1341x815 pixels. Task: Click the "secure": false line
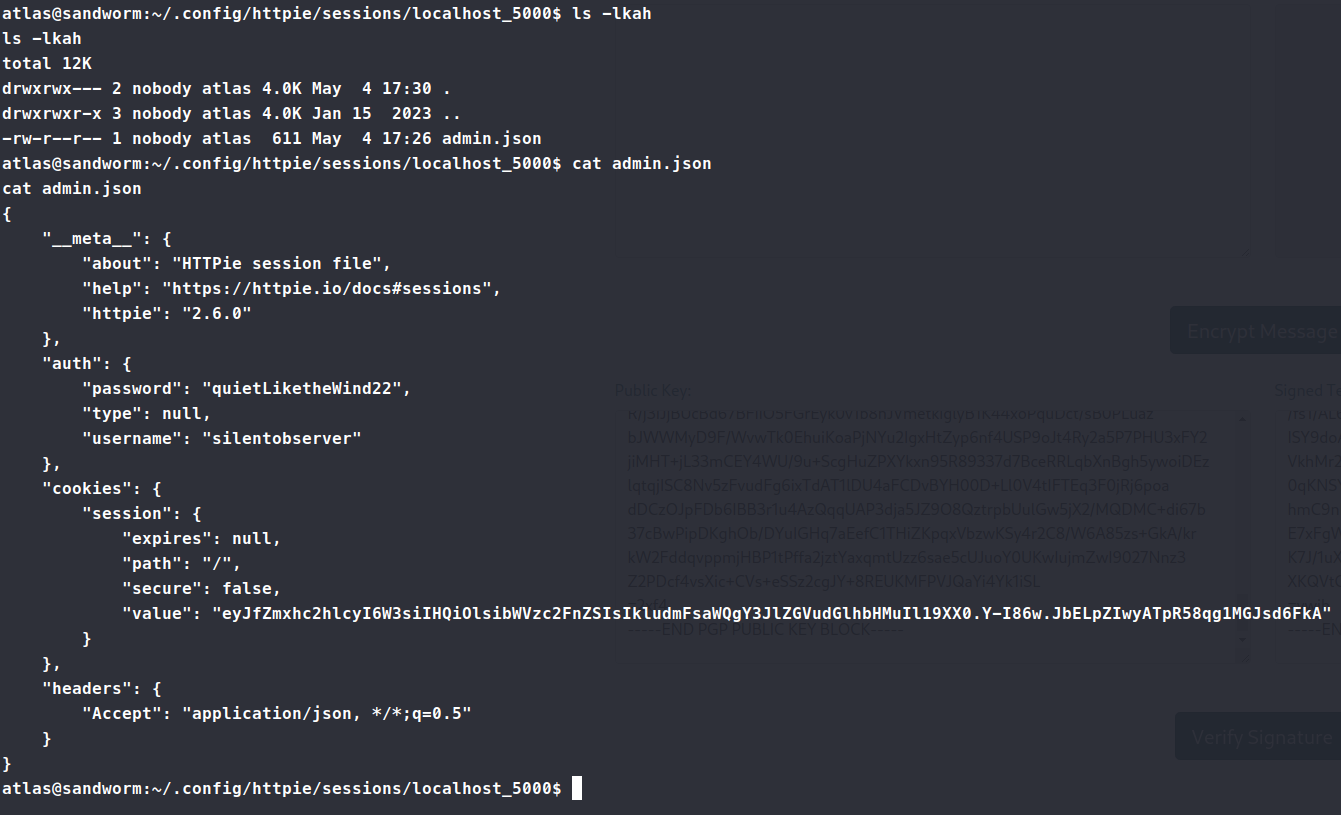(201, 588)
